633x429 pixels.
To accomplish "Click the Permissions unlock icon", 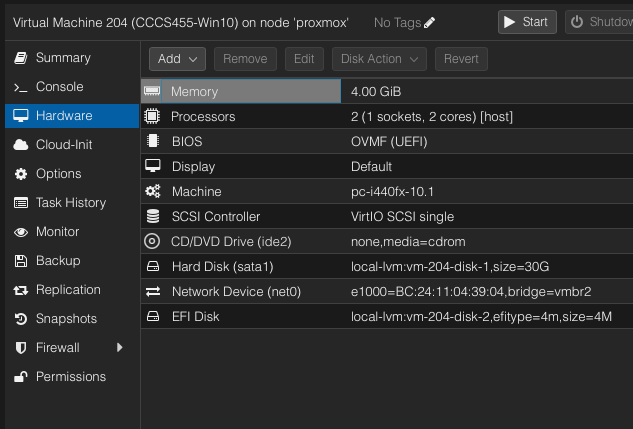I will (21, 377).
